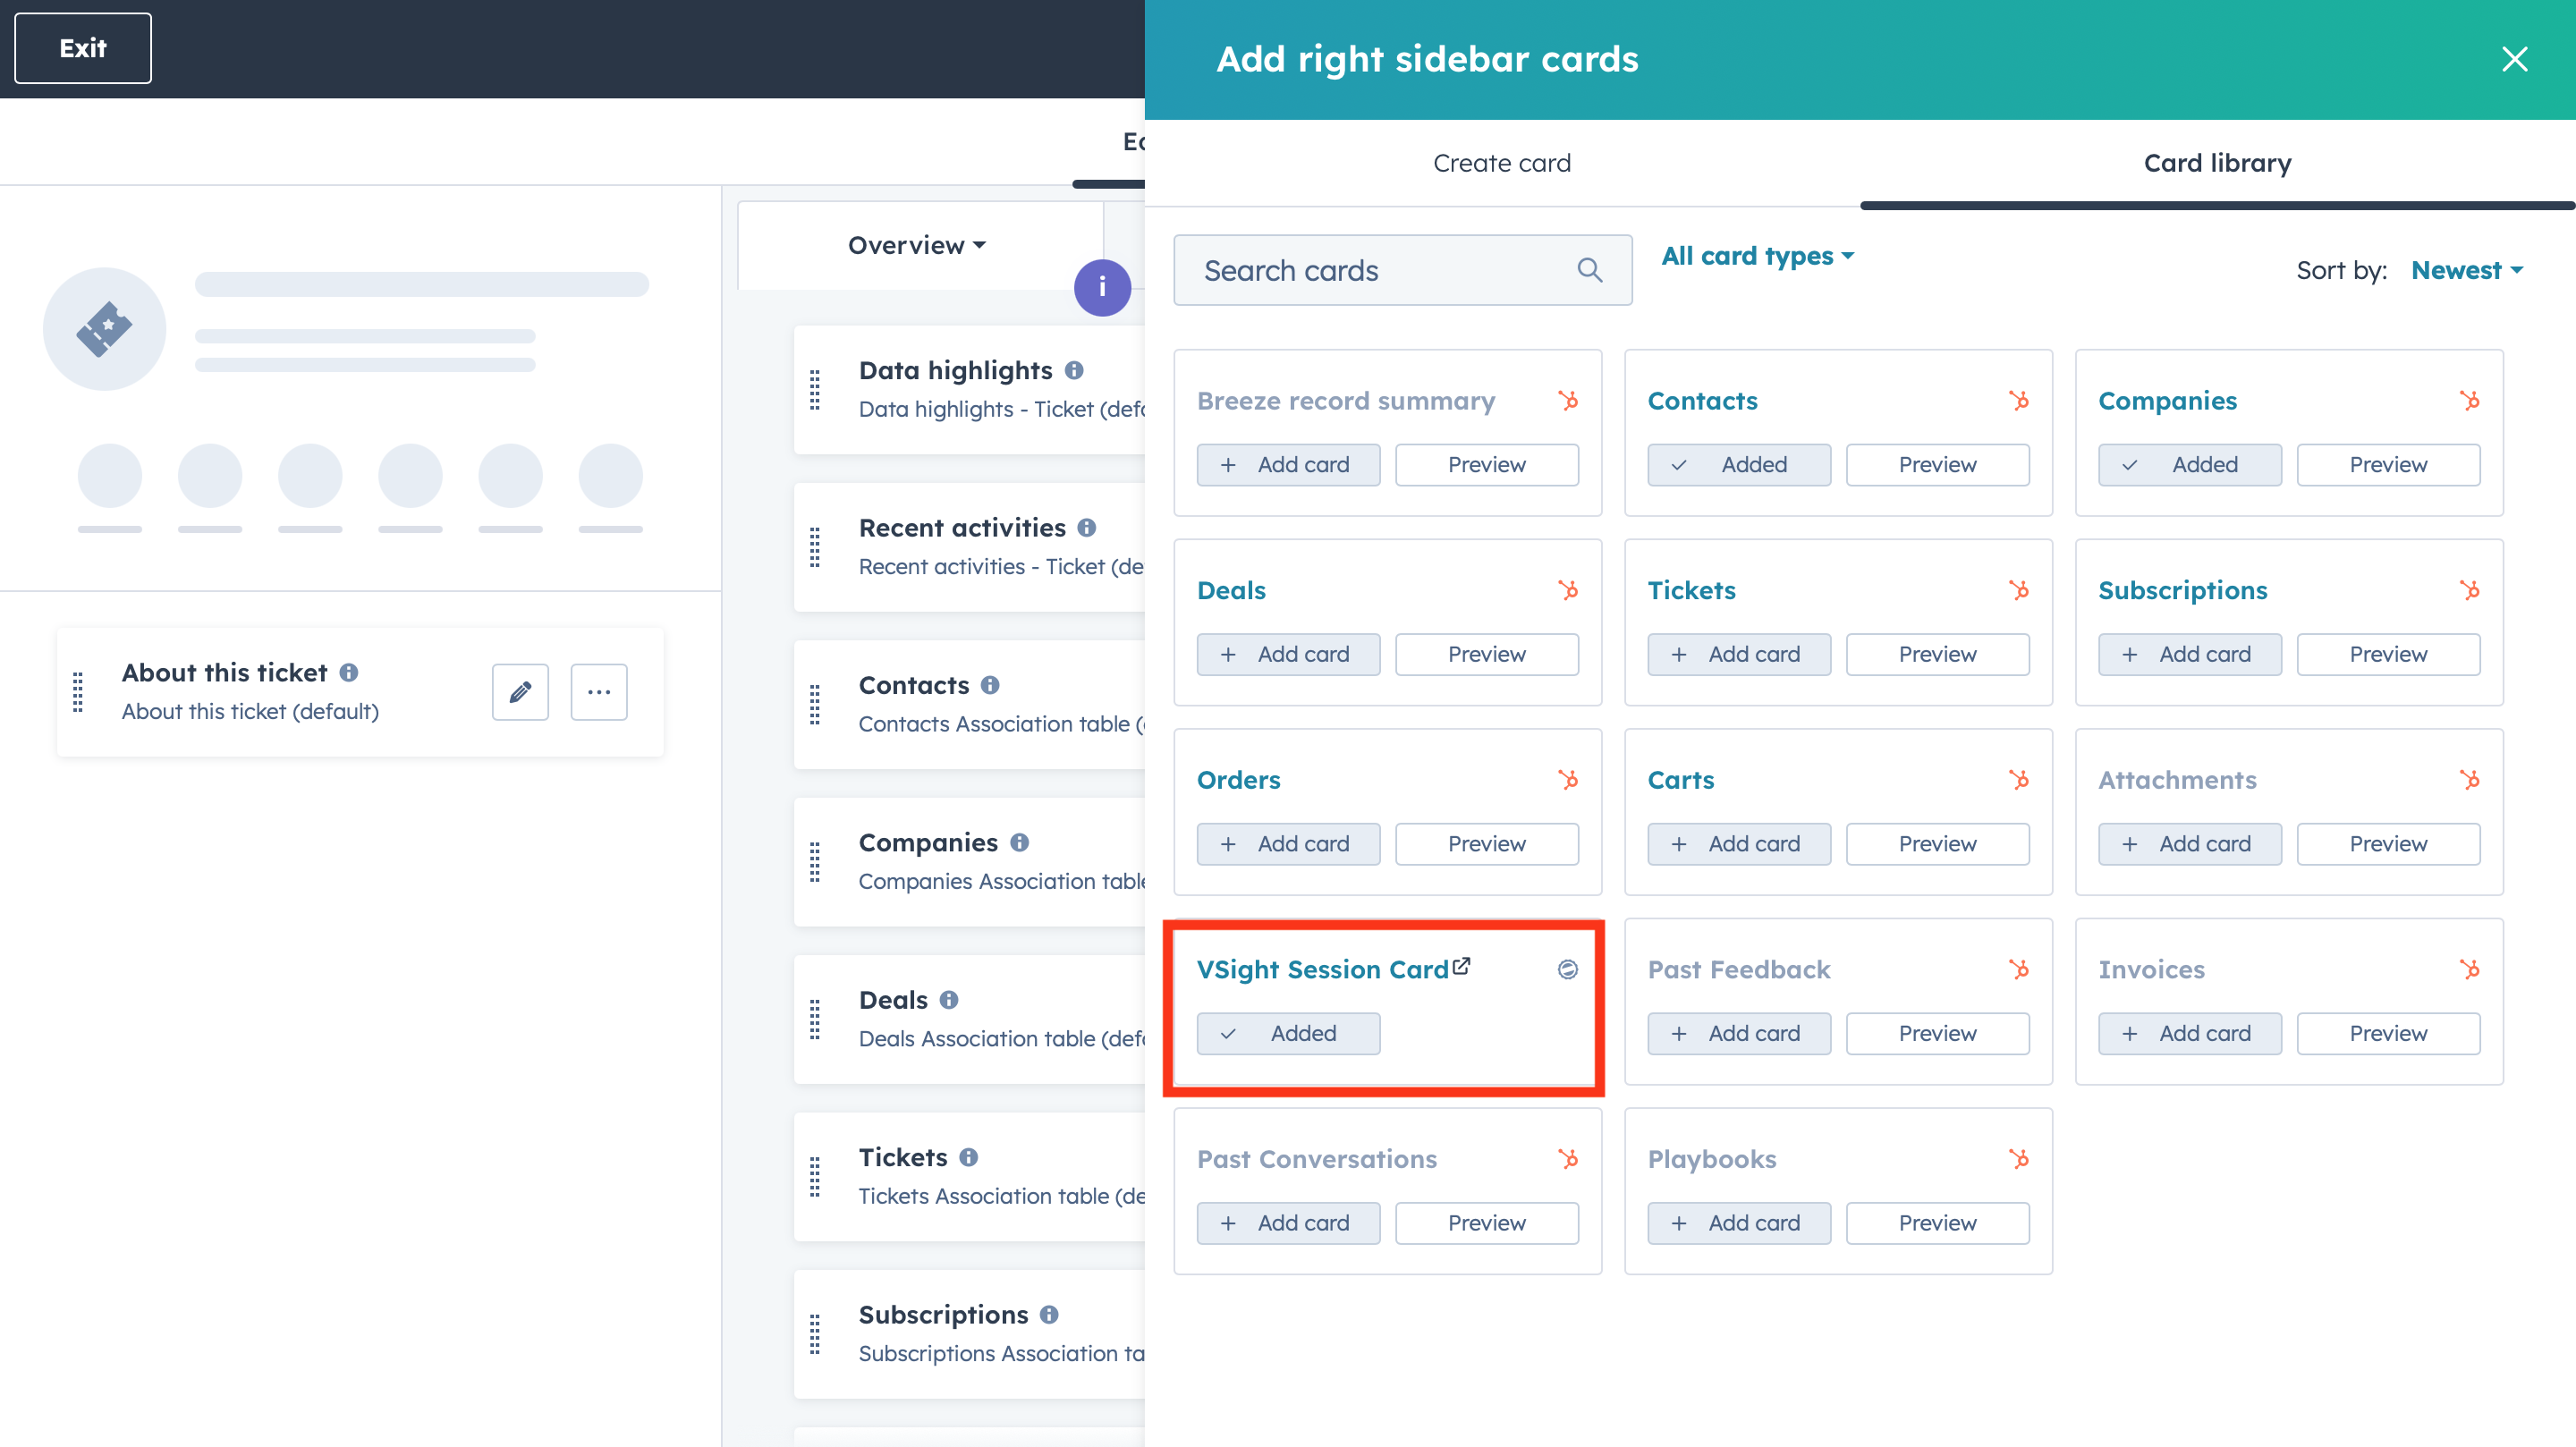
Task: Switch to the Card library tab
Action: coord(2218,163)
